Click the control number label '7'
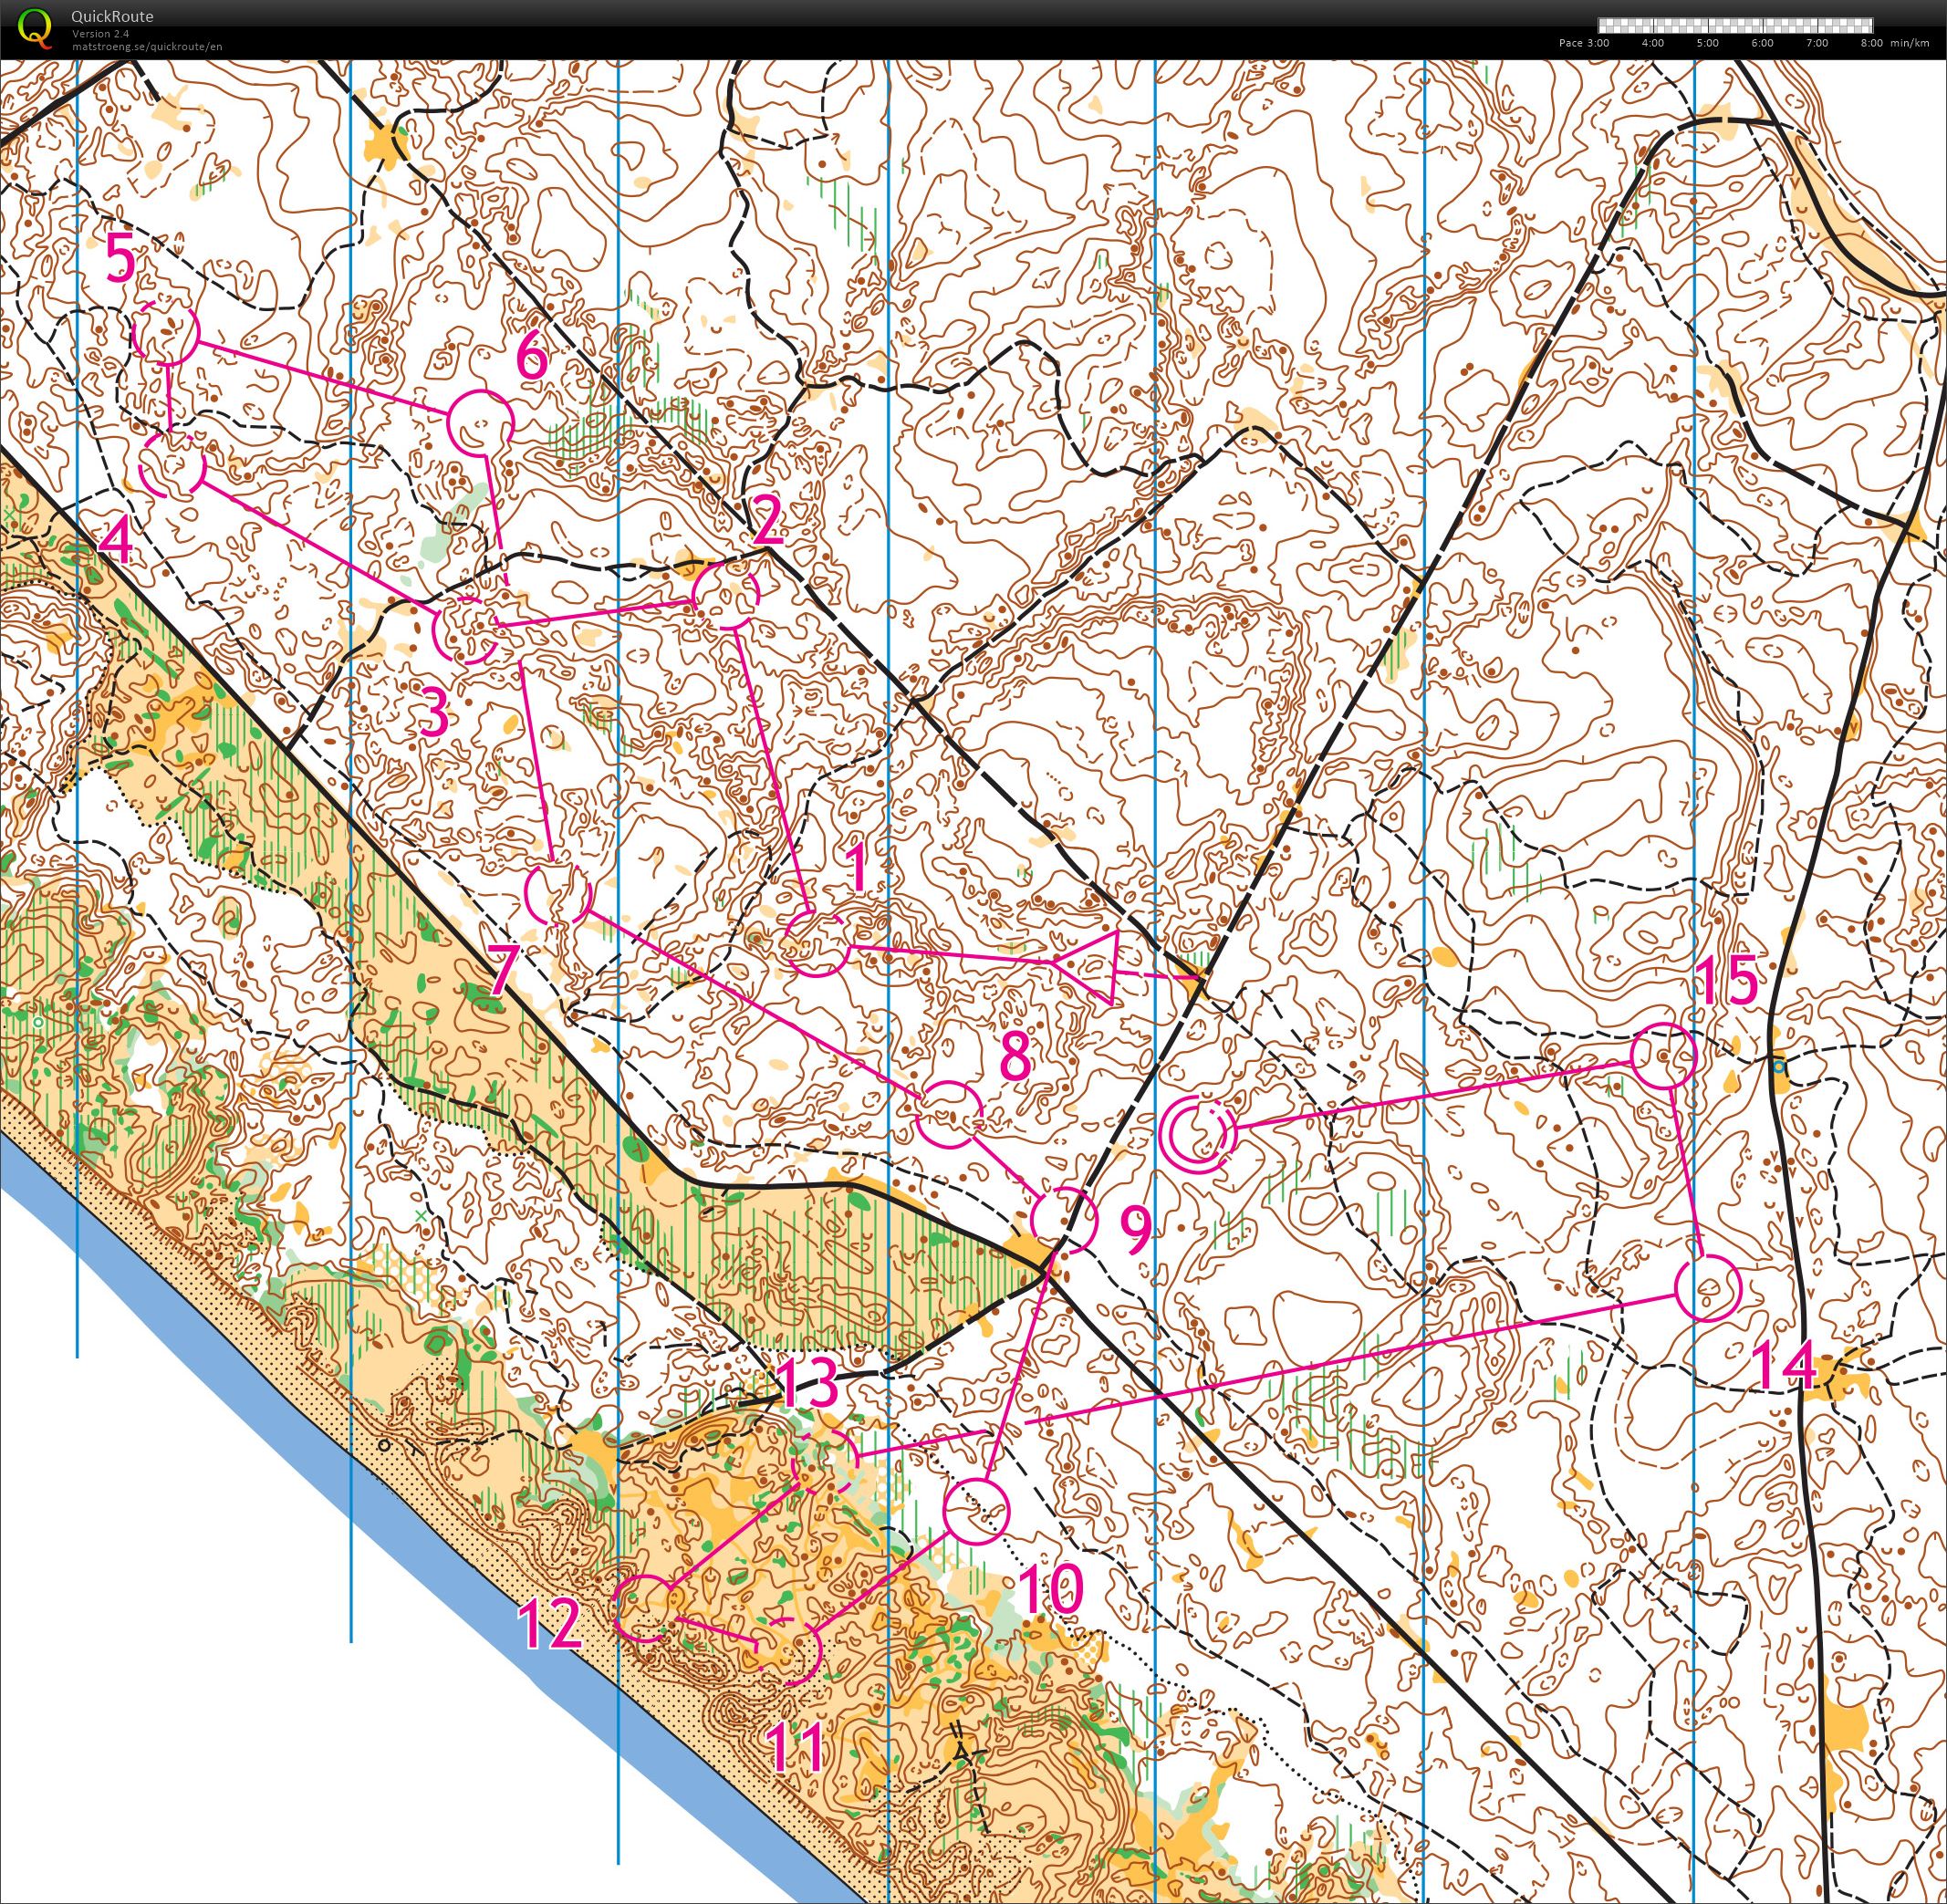This screenshot has width=1947, height=1904. [502, 971]
